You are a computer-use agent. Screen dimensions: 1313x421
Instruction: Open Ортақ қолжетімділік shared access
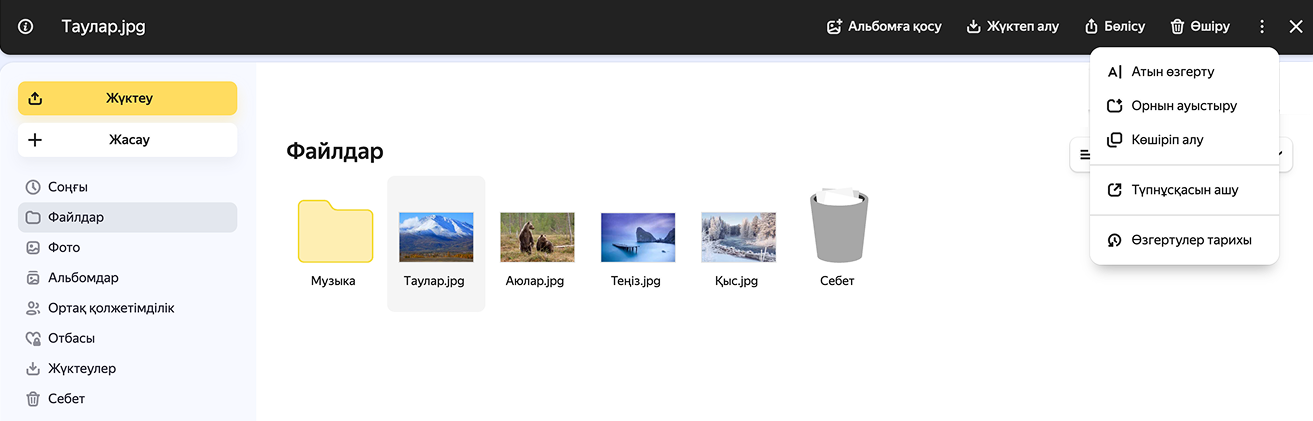coord(110,308)
